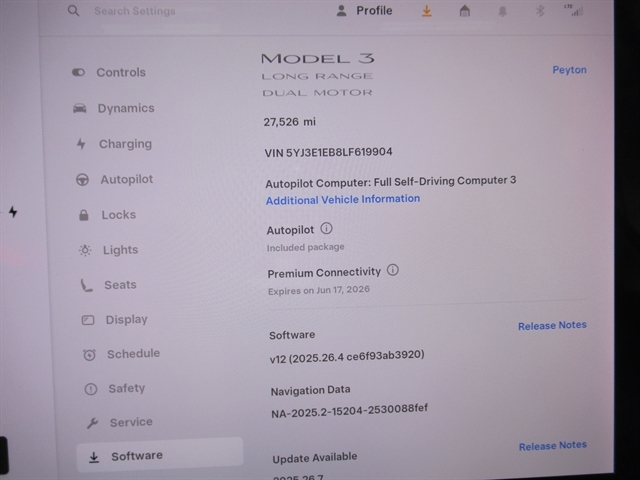Image resolution: width=640 pixels, height=480 pixels.
Task: Tap the LTE signal strength icon
Action: tap(573, 9)
